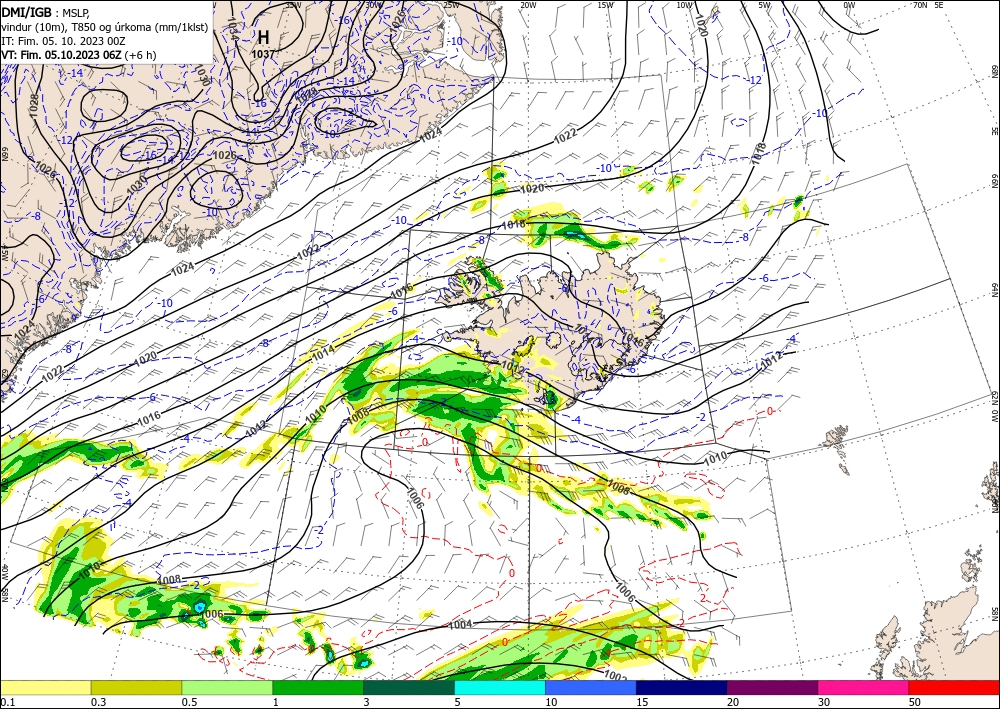Click the dark green 3–5 mm legend swatch
The width and height of the screenshot is (1000, 709).
409,687
